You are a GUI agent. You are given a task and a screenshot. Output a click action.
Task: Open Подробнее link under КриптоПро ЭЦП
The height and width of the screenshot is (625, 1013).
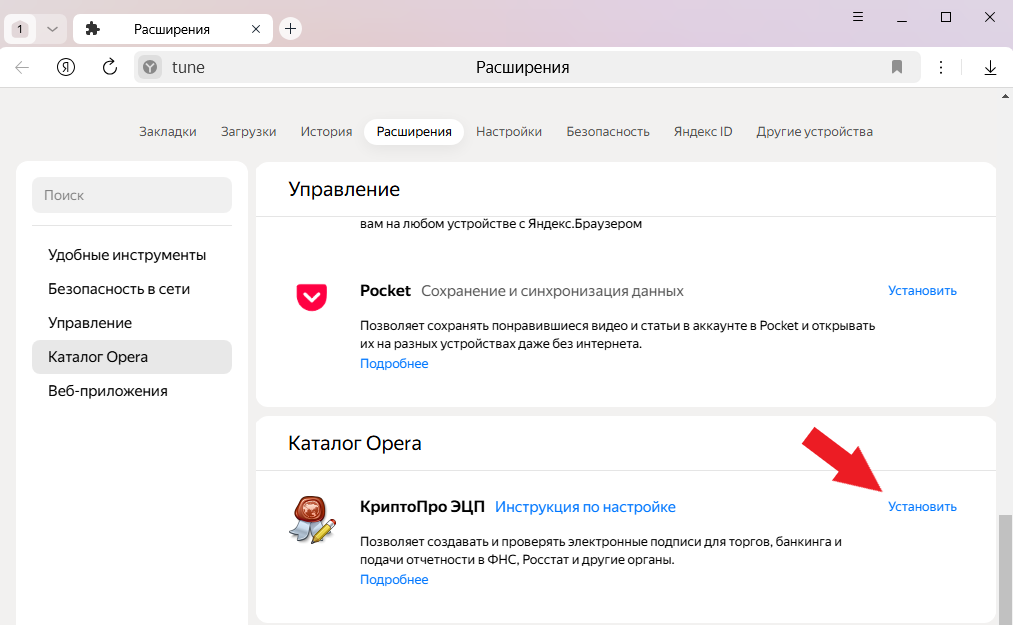(x=394, y=580)
